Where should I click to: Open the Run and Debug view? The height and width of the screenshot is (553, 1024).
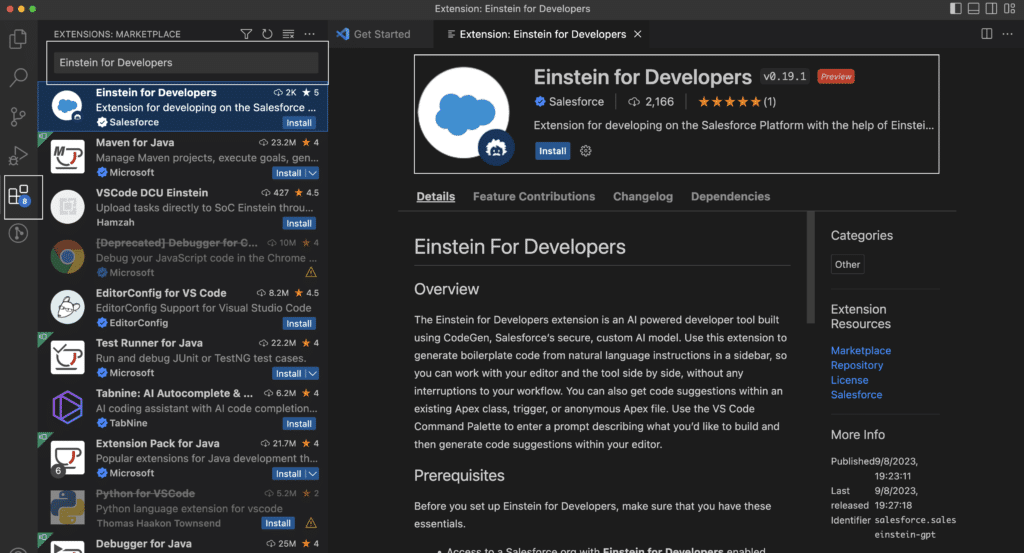click(18, 155)
